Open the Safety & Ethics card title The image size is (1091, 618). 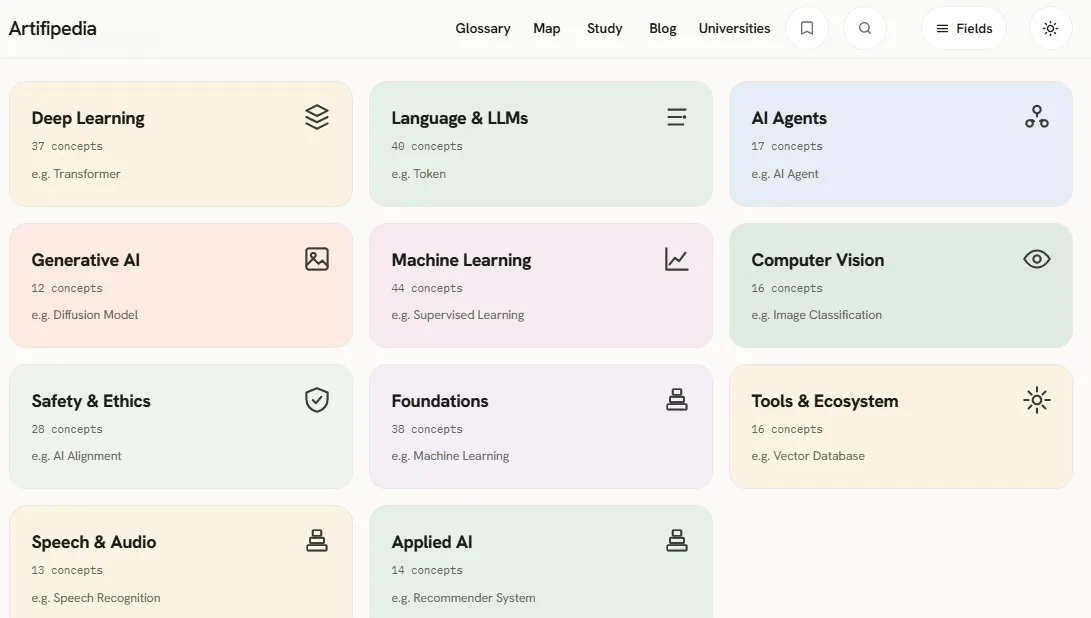(x=90, y=401)
